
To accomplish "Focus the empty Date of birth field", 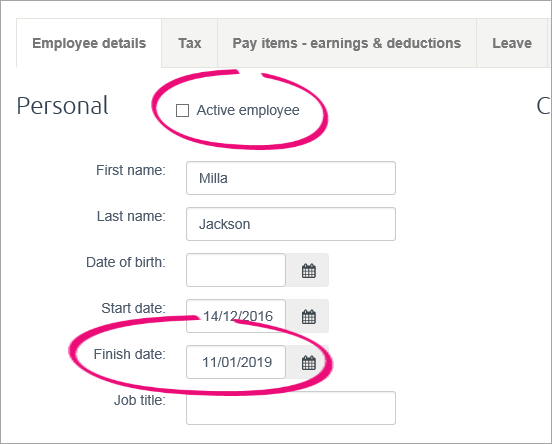I will (x=236, y=270).
